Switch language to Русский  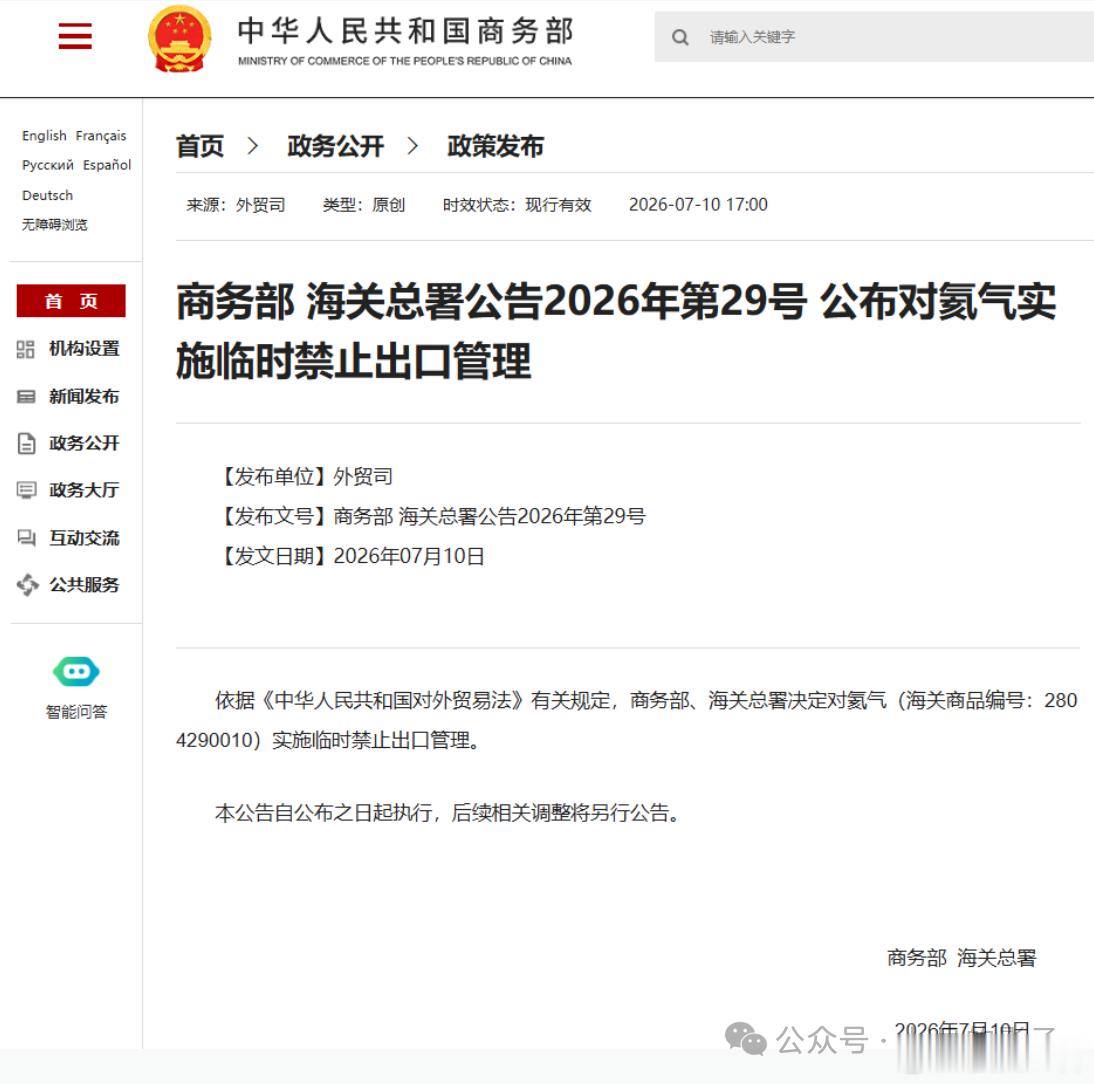tap(47, 165)
